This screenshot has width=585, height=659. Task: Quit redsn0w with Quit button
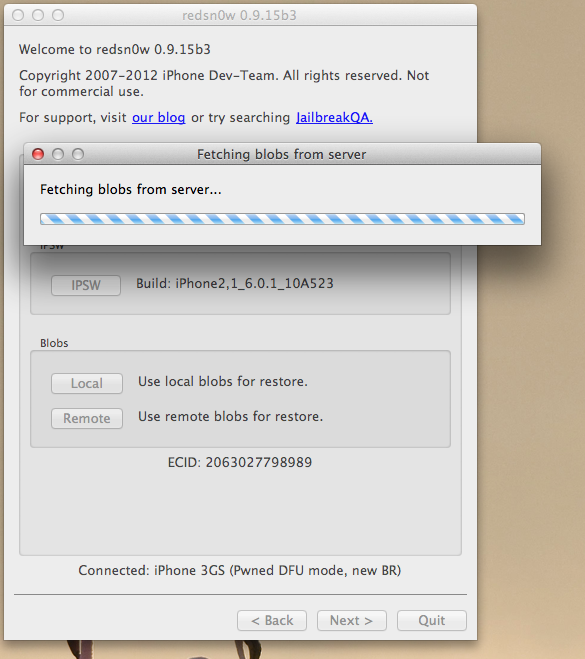pos(432,621)
